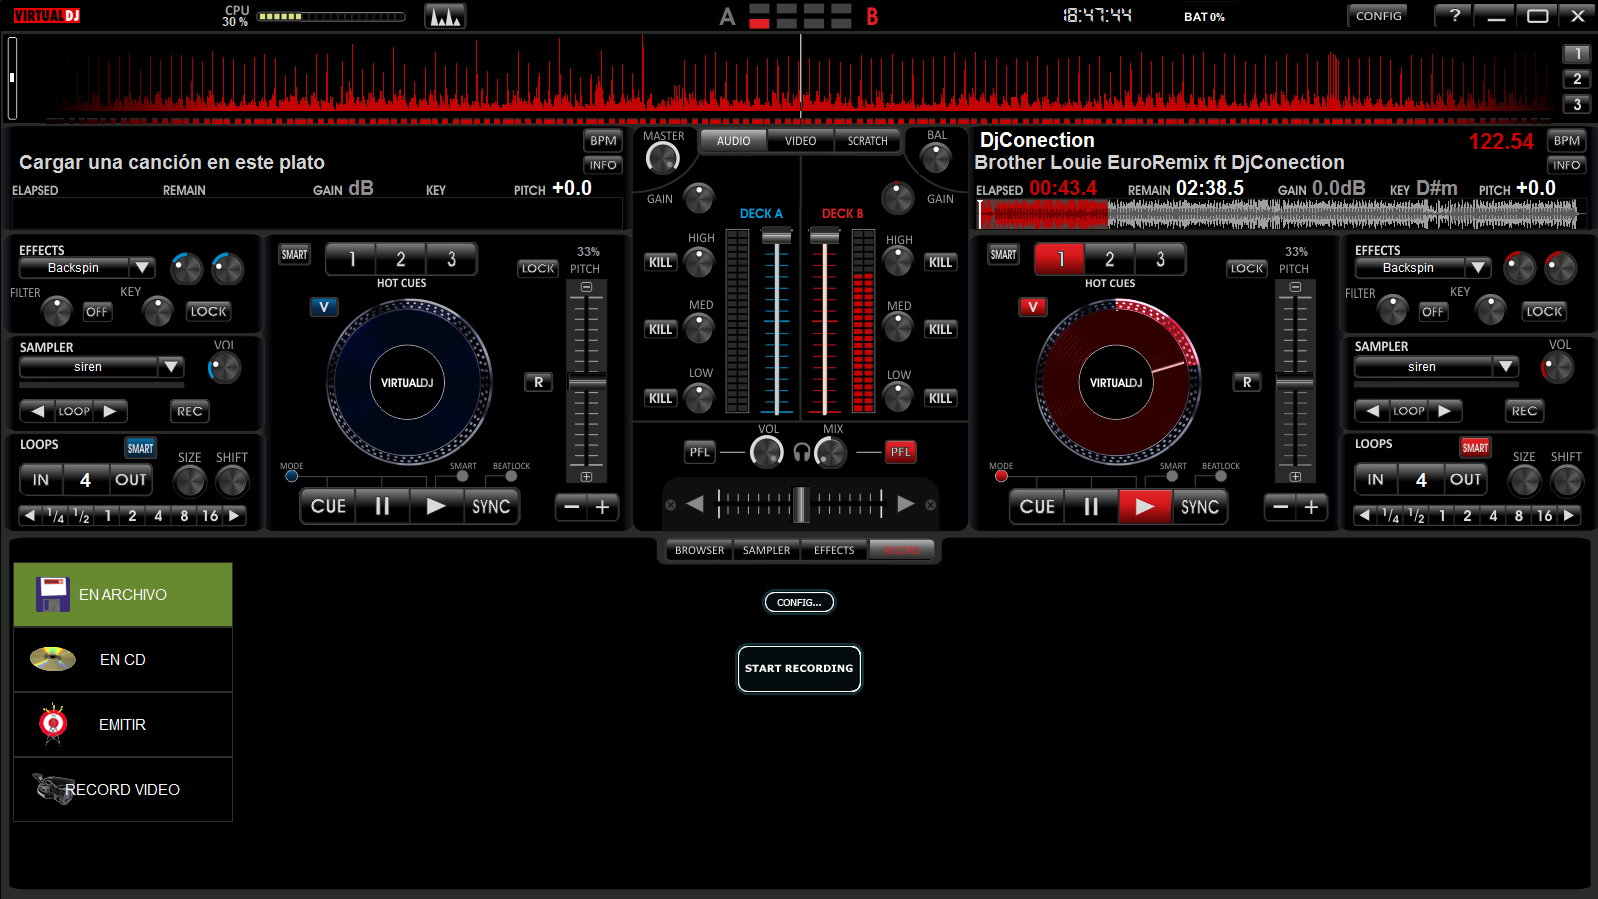Image resolution: width=1598 pixels, height=899 pixels.
Task: Move crossfader left with arrow
Action: [695, 504]
